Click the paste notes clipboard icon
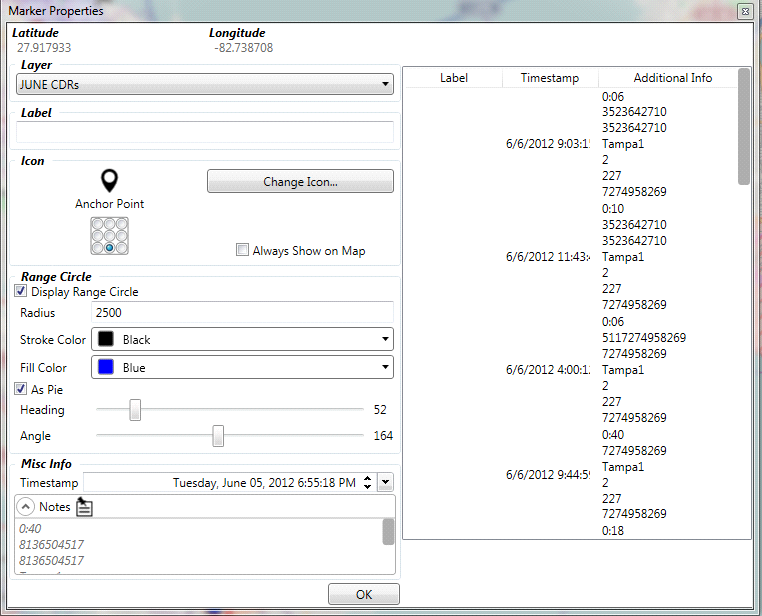This screenshot has width=762, height=616. coord(85,507)
